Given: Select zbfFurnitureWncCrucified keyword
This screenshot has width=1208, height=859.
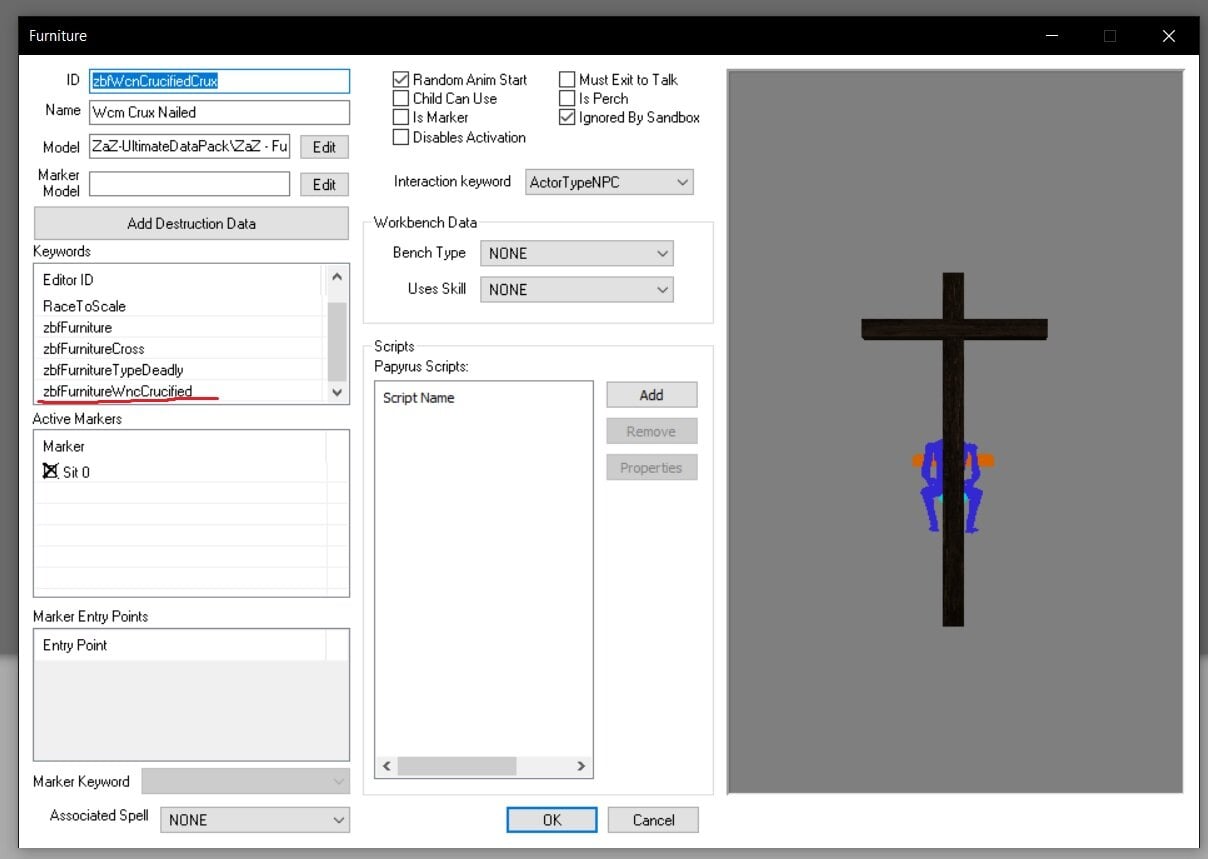Looking at the screenshot, I should point(180,391).
